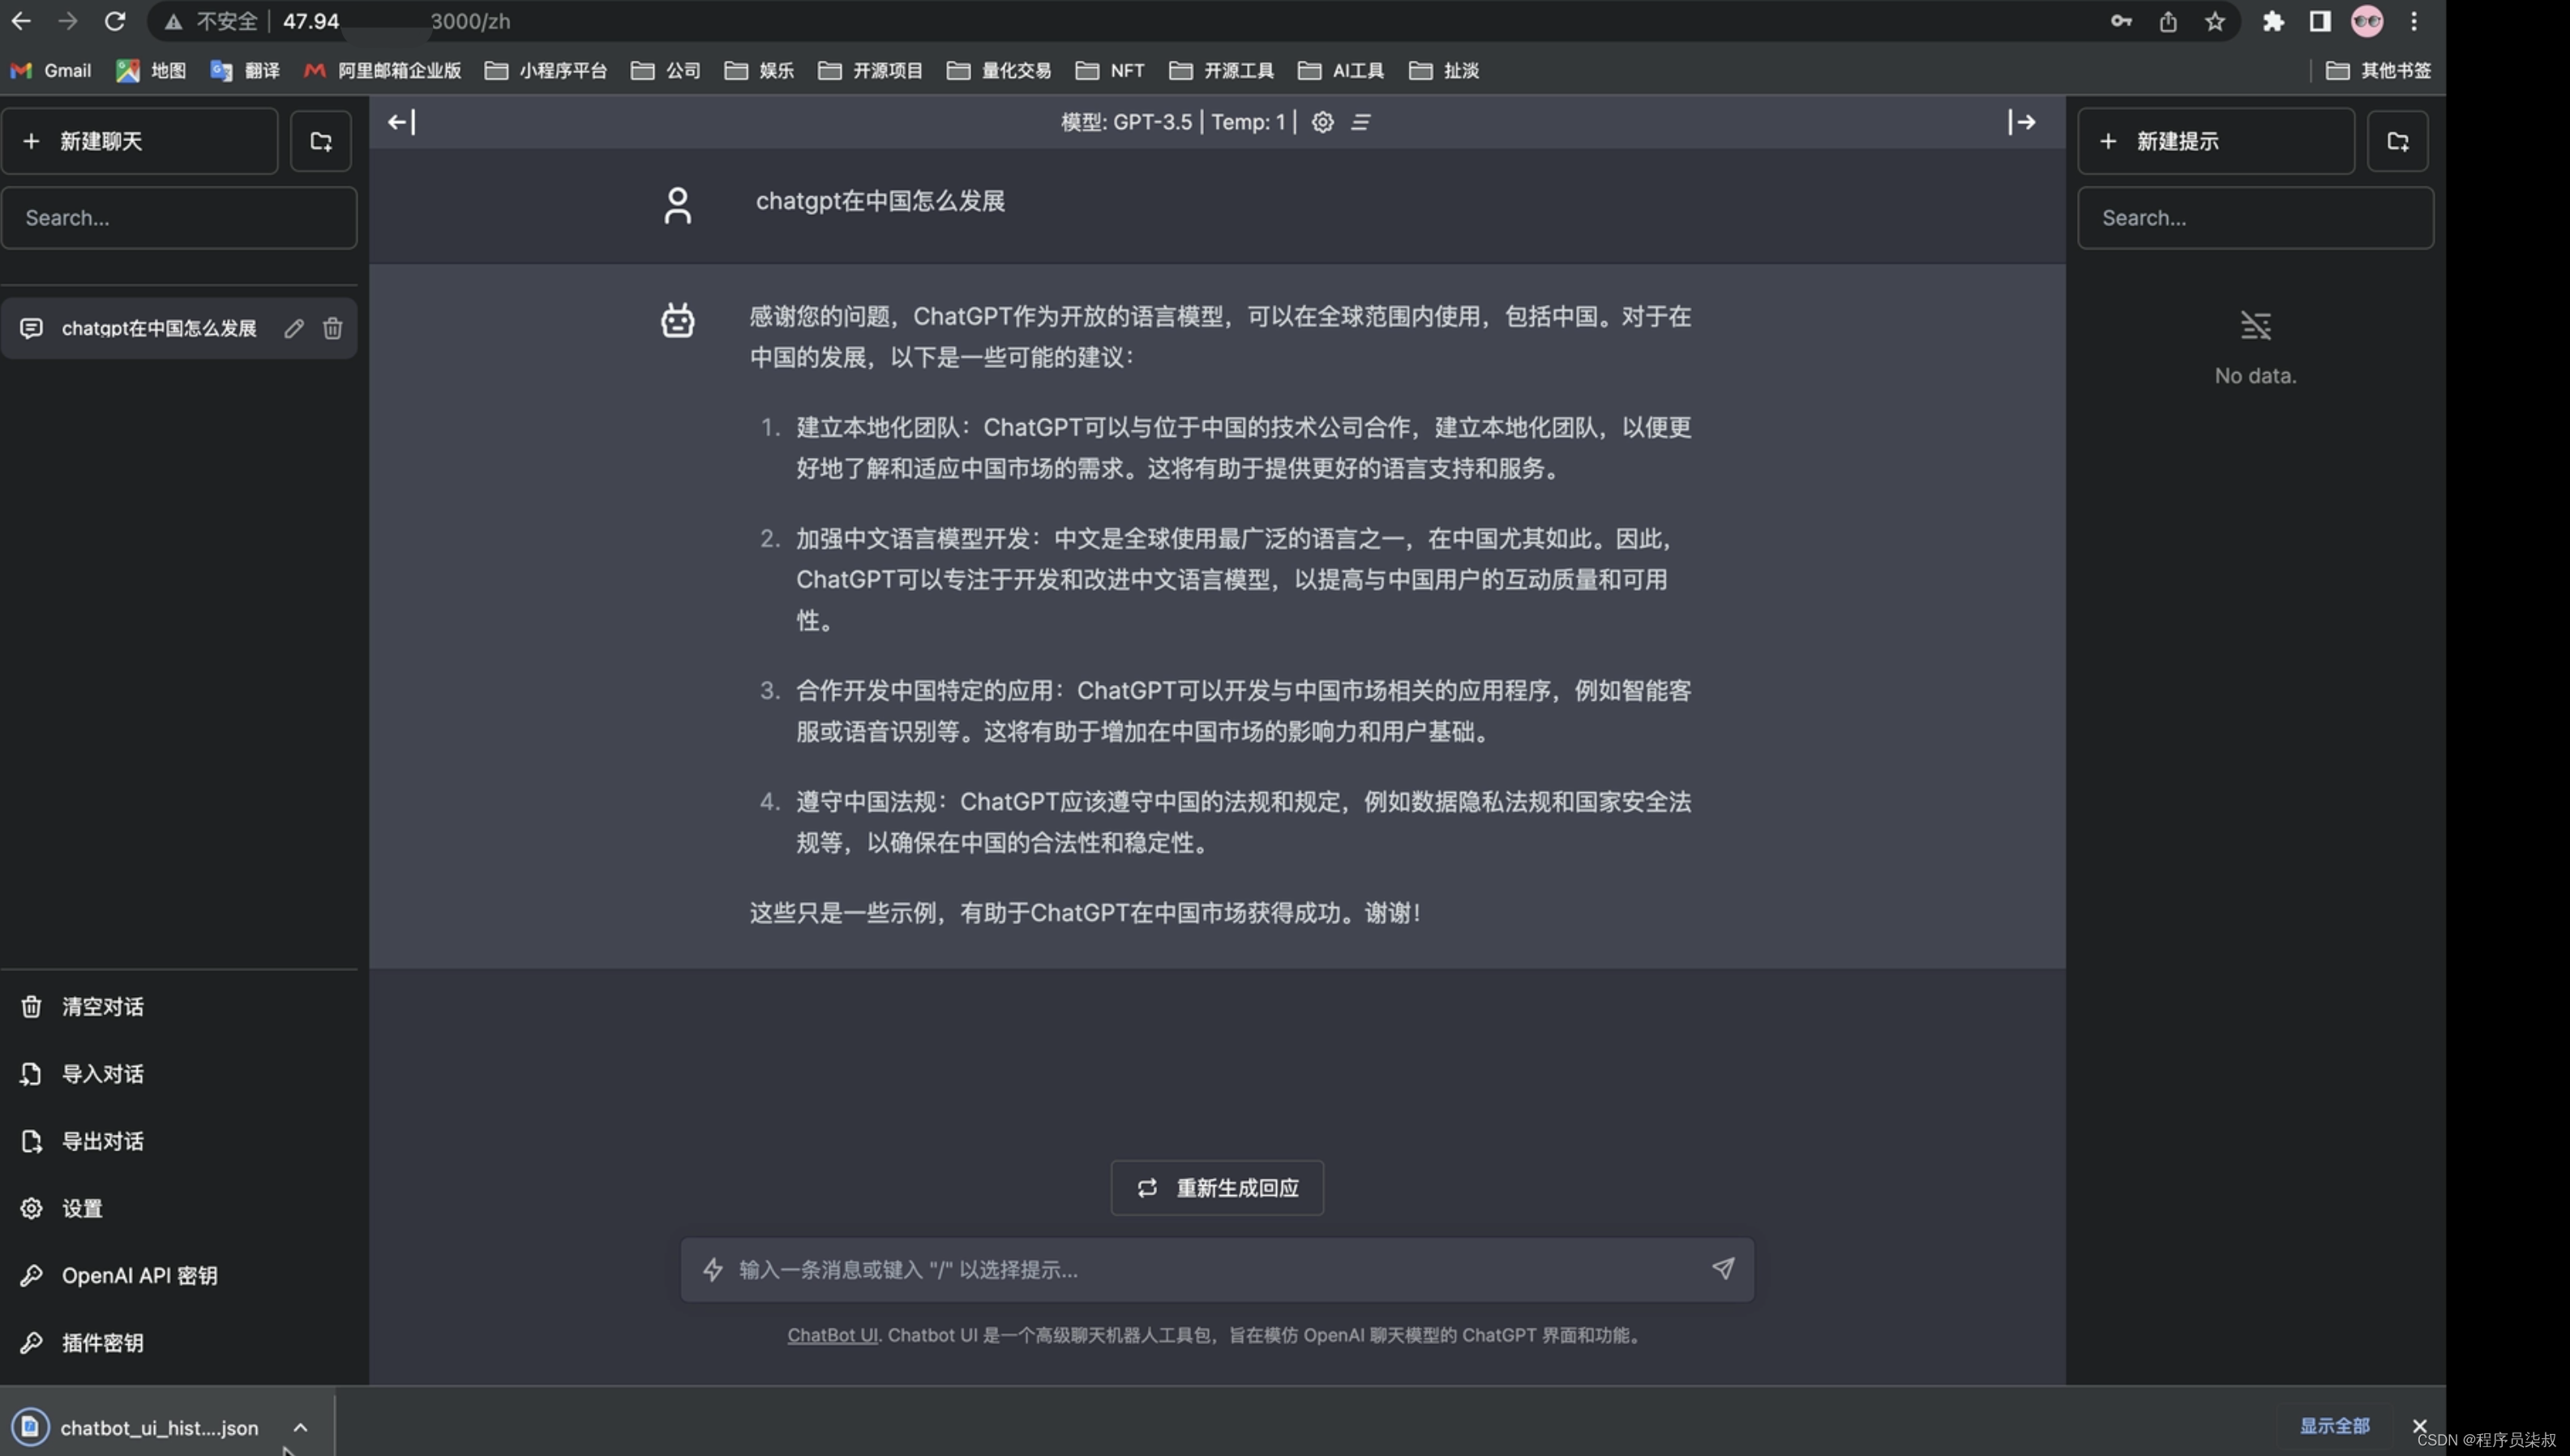
Task: Open the download item chevron menu
Action: (300, 1427)
